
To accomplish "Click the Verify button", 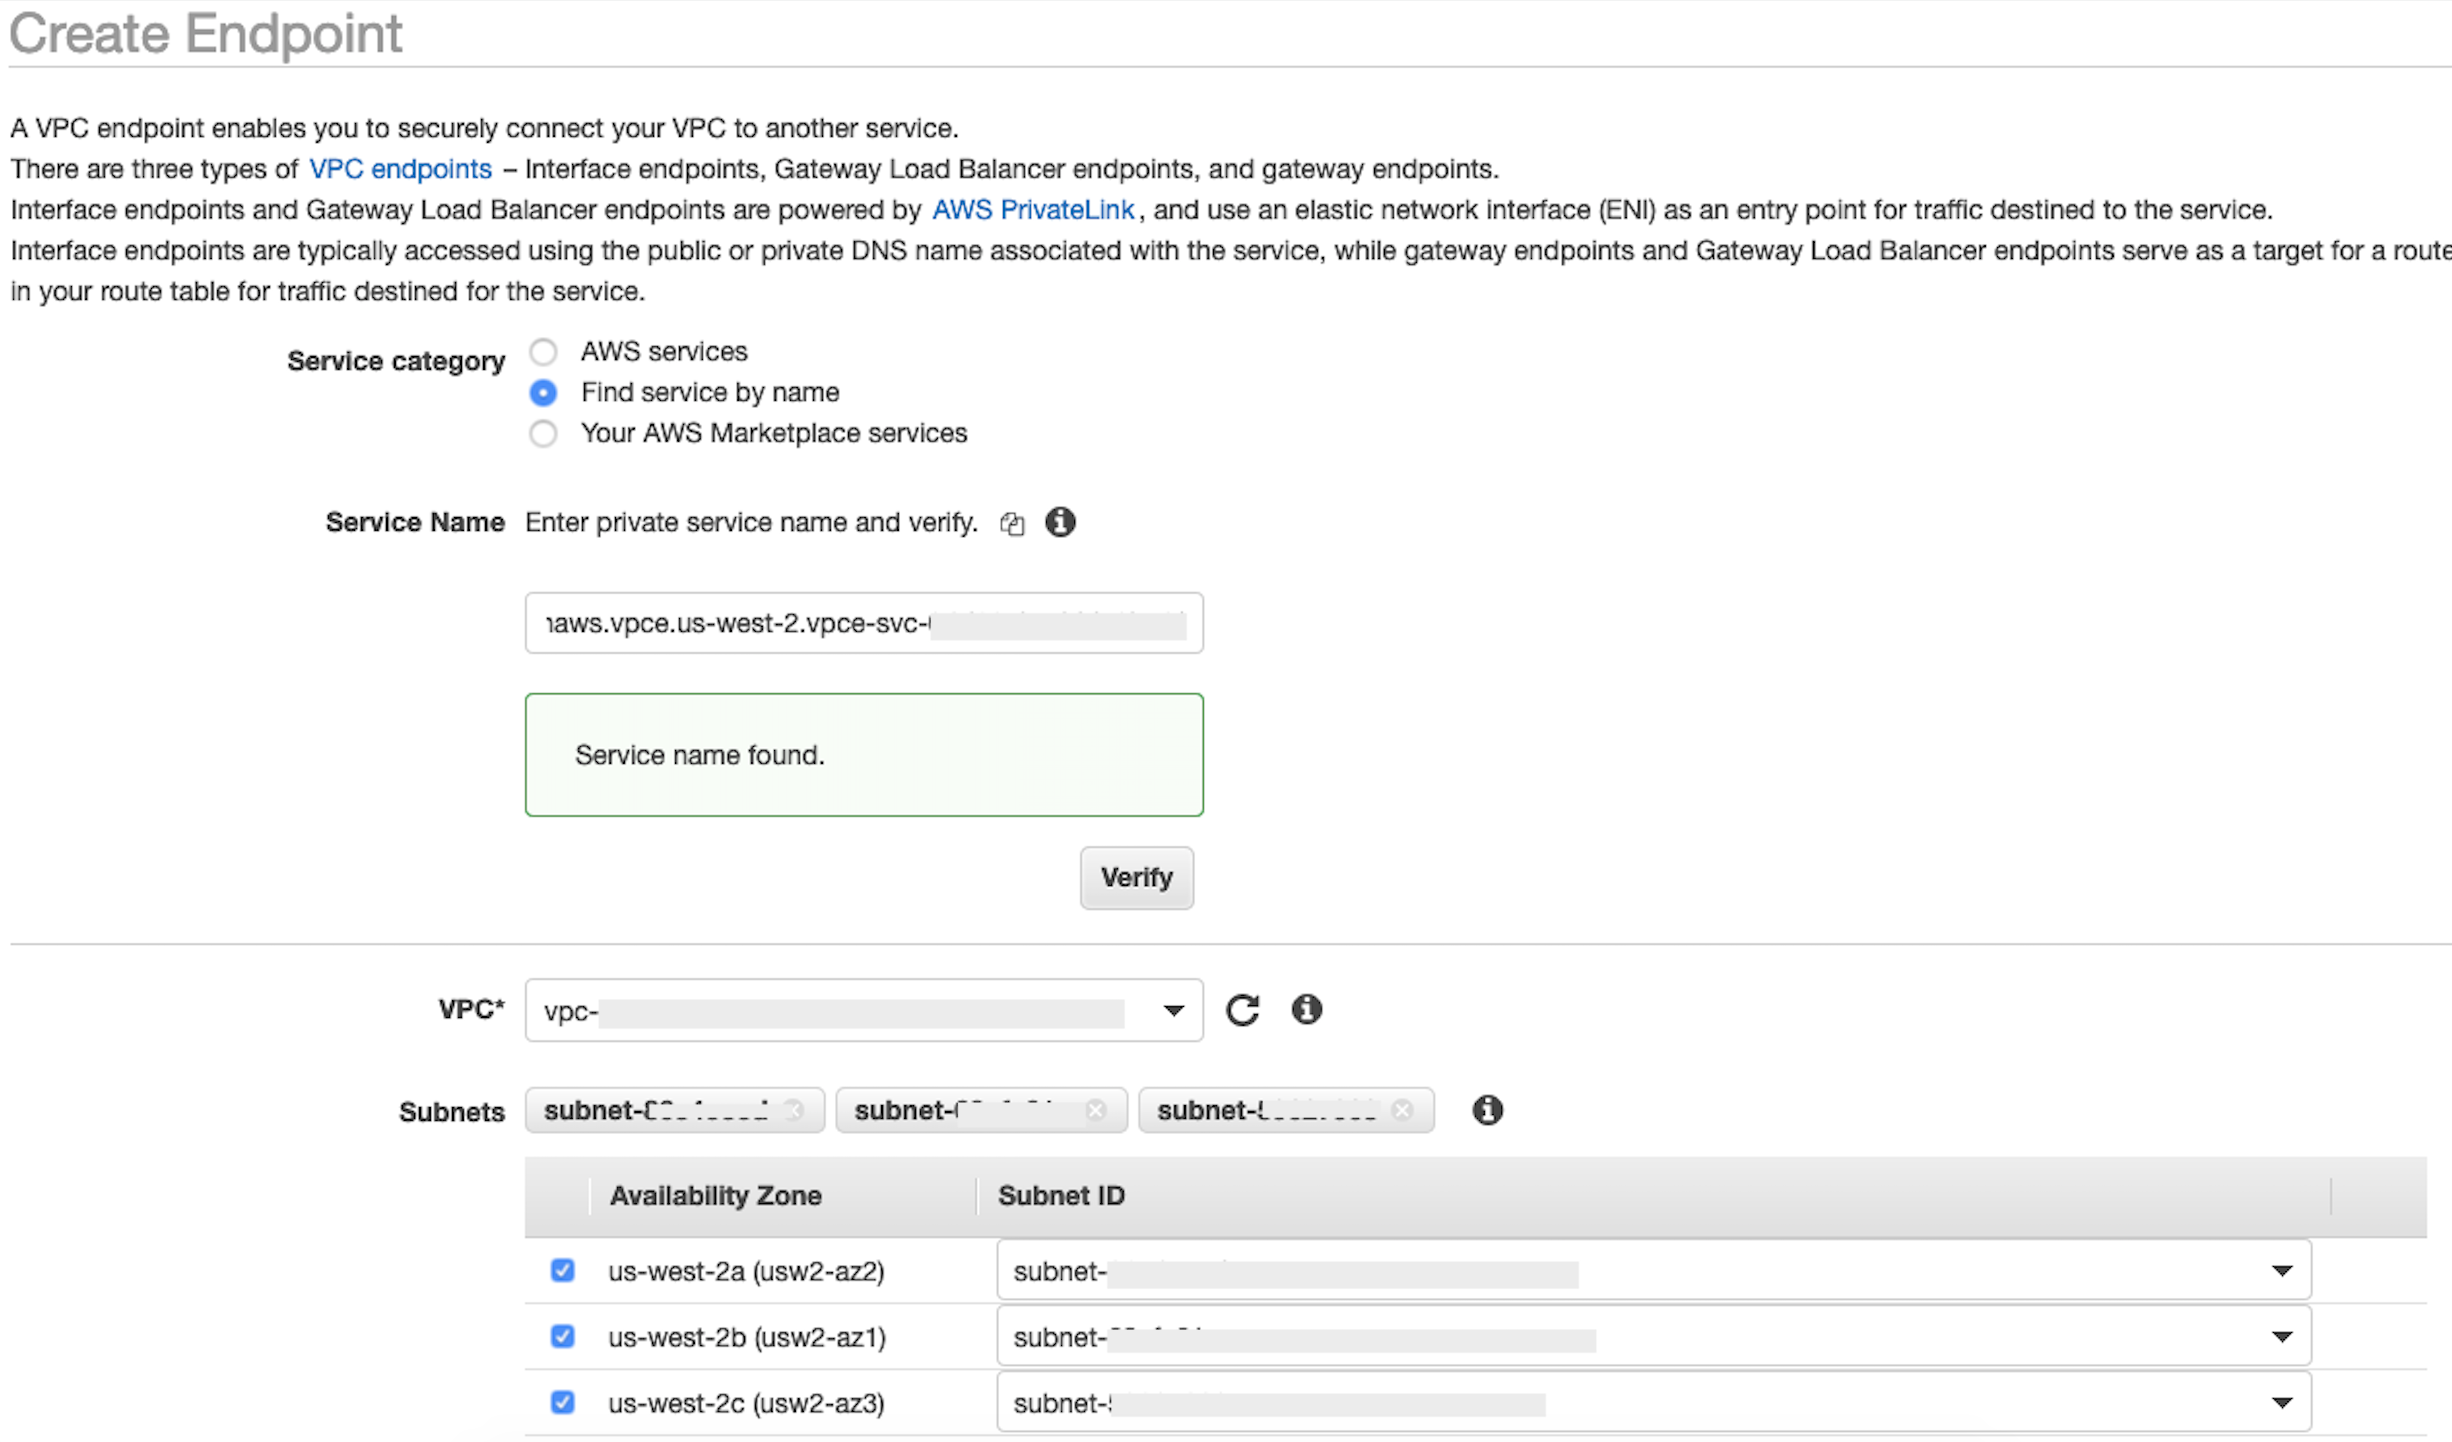I will (1136, 877).
